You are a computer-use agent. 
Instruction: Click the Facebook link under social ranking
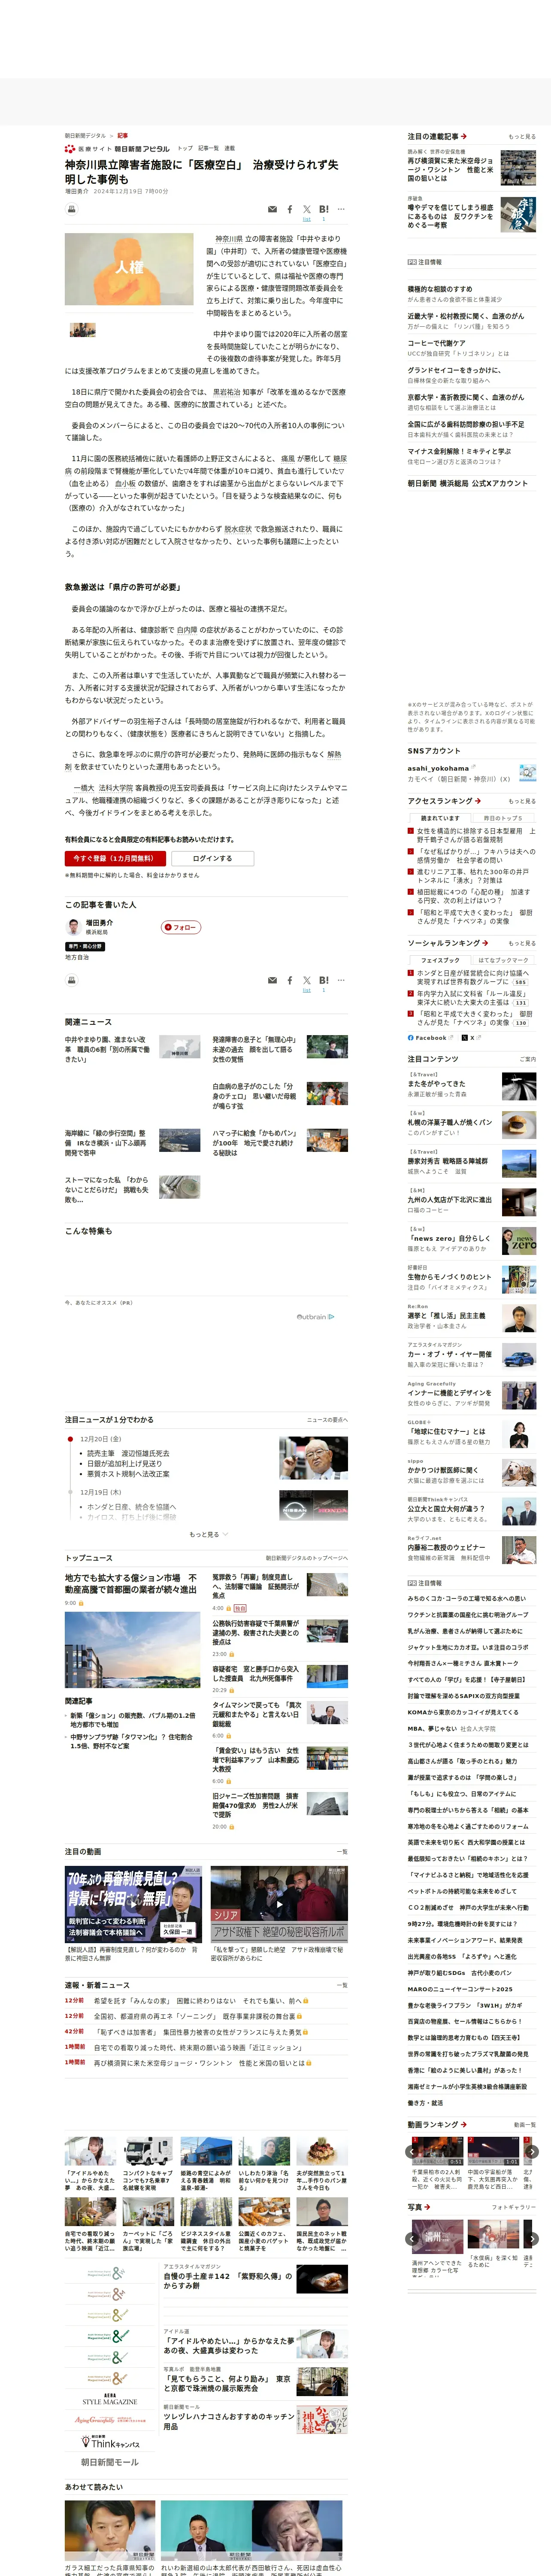430,1038
